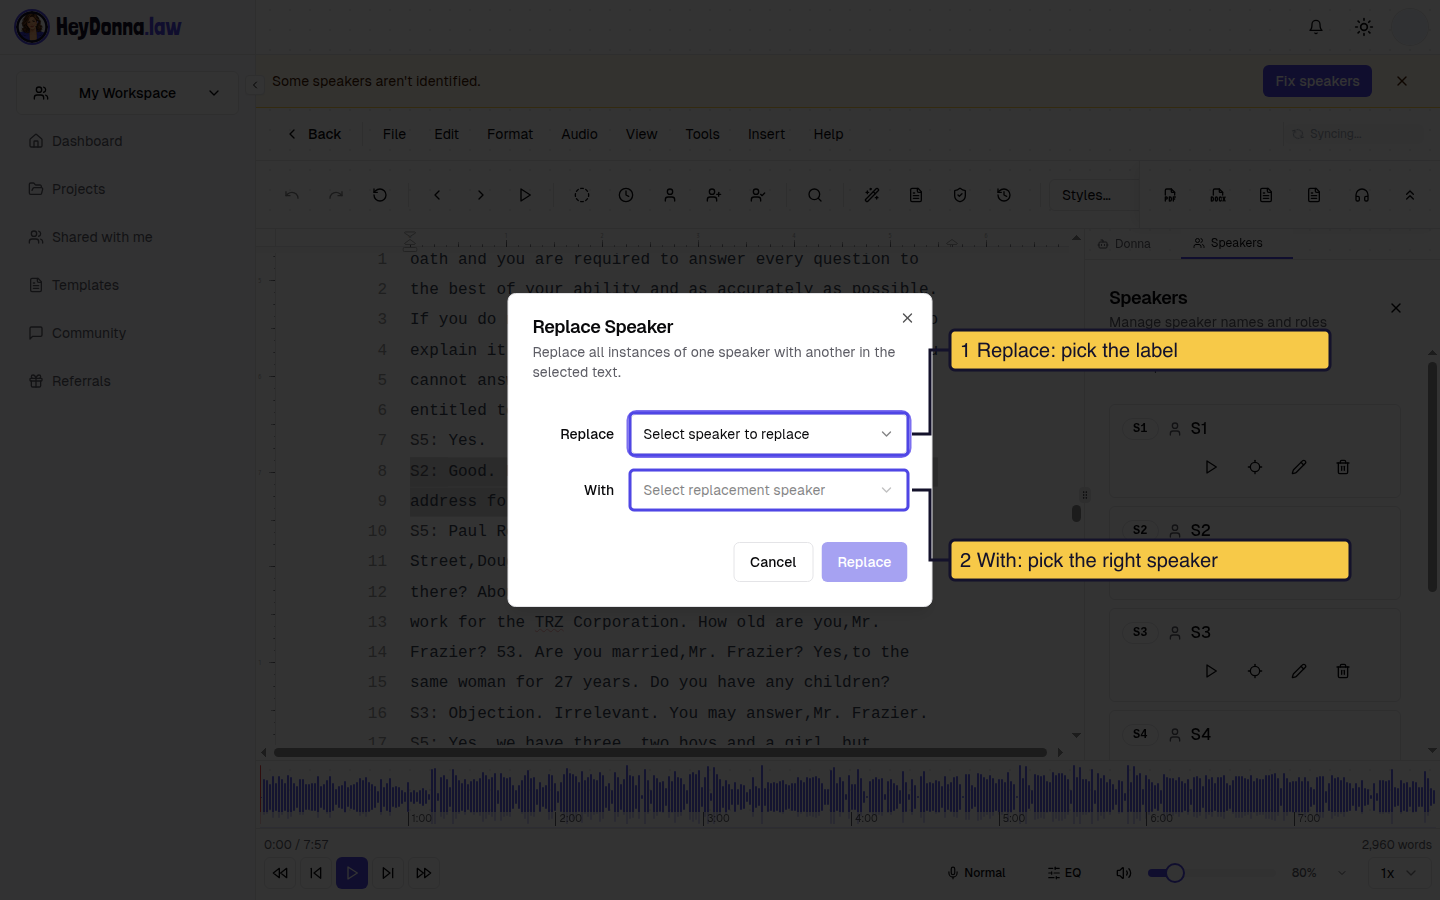Click the person-check verify speaker icon
This screenshot has height=900, width=1440.
pyautogui.click(x=758, y=195)
